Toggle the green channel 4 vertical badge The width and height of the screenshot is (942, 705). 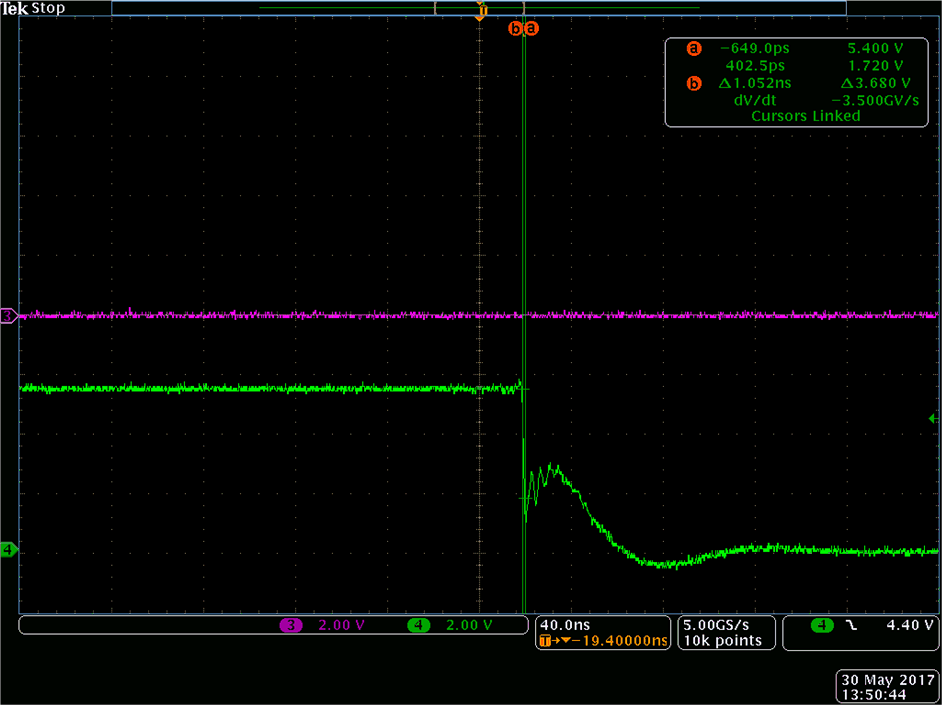click(418, 626)
